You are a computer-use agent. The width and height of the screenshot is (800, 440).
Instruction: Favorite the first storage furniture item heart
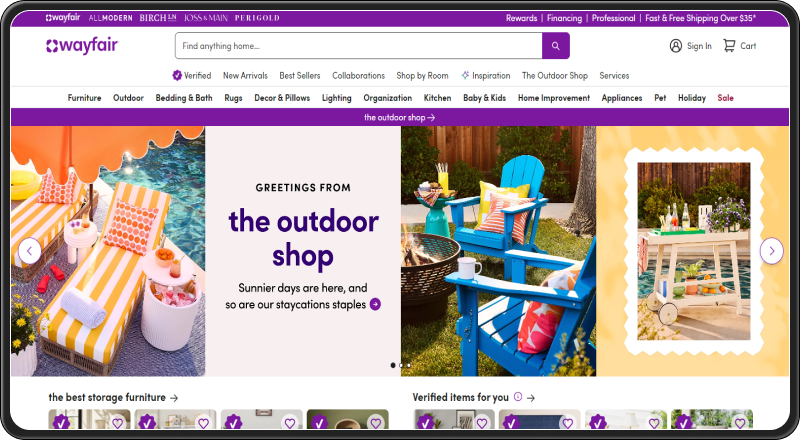coord(118,423)
